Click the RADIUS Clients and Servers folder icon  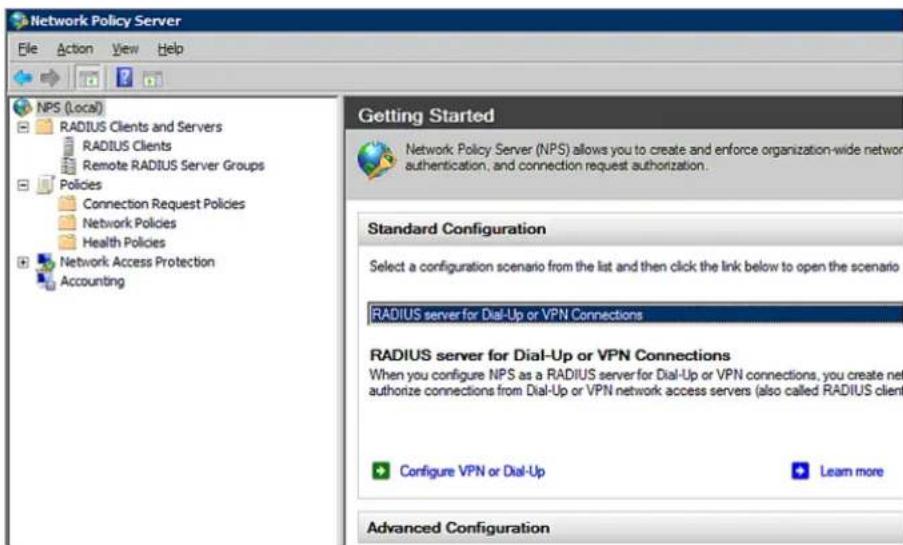44,126
